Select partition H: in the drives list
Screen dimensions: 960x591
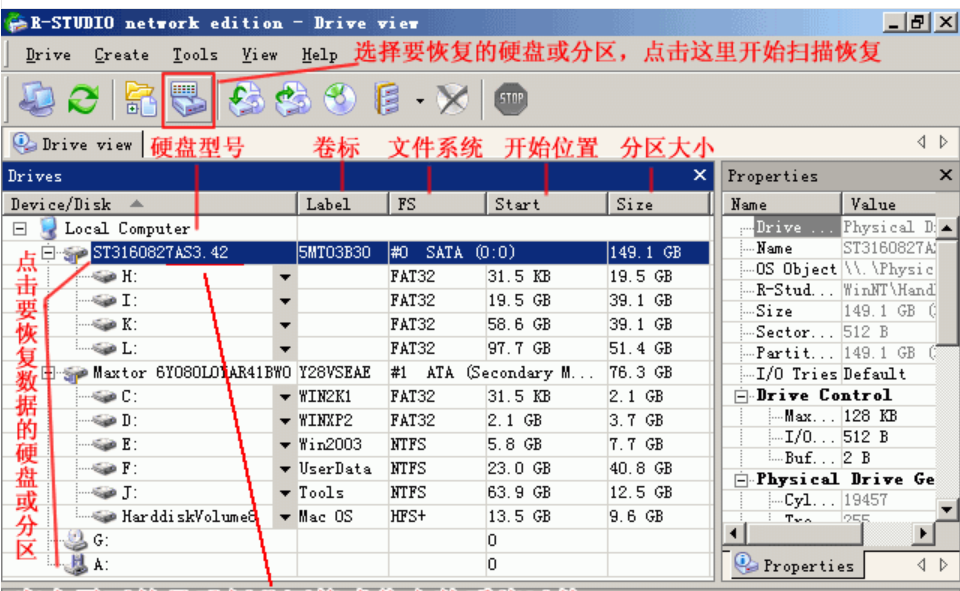tap(356, 277)
